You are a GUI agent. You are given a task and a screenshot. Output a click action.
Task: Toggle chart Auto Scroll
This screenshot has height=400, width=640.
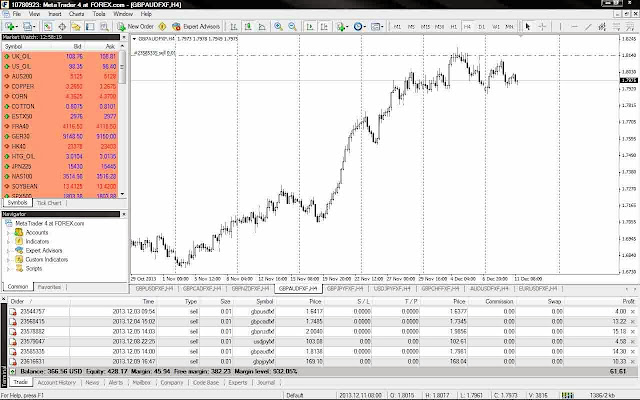pyautogui.click(x=310, y=27)
